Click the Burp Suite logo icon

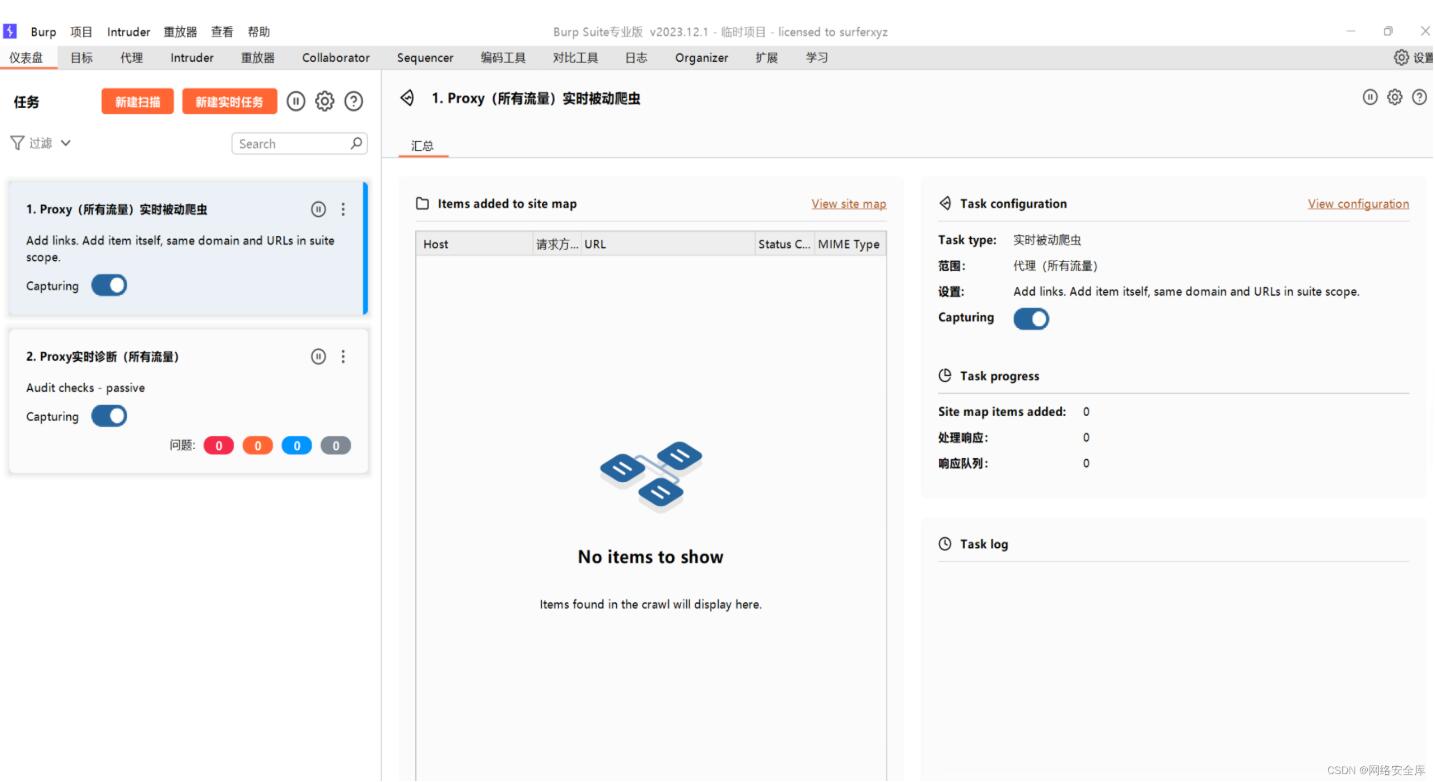11,31
